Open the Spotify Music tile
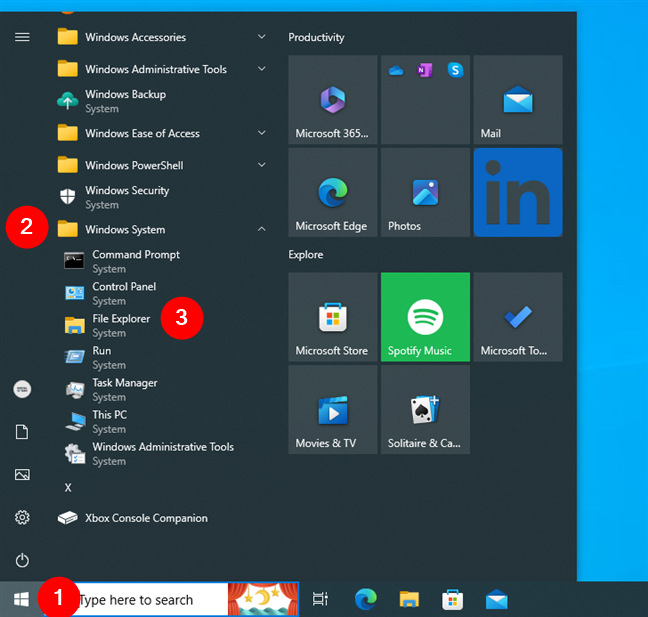The image size is (648, 617). click(425, 317)
